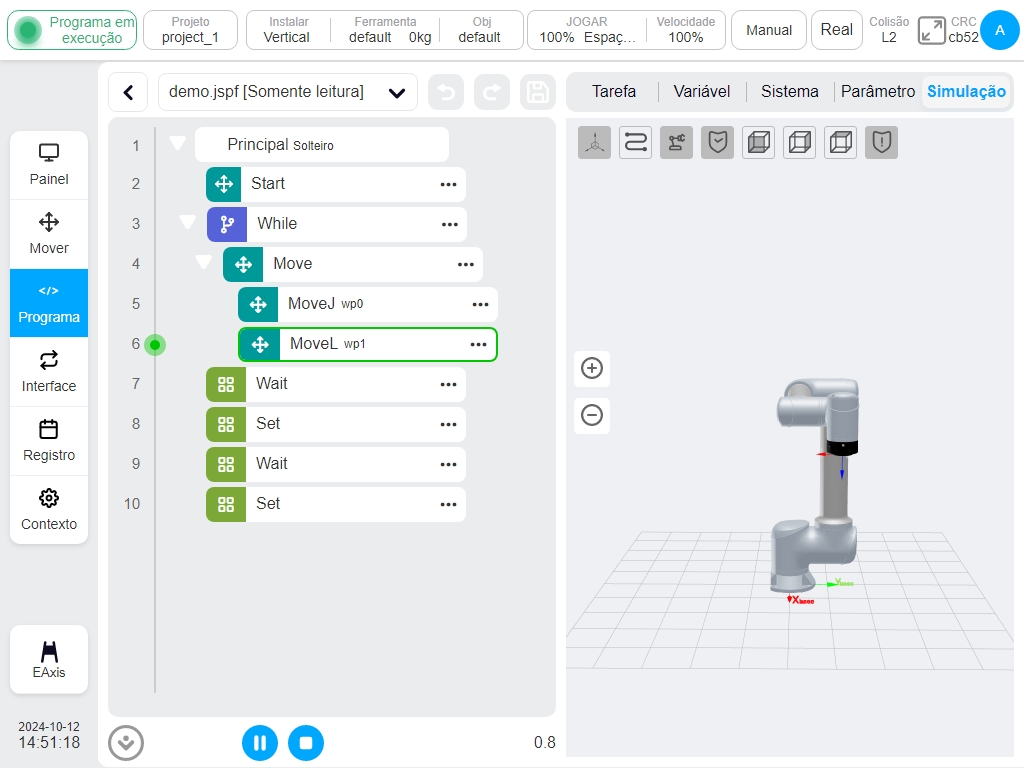The image size is (1024, 768).
Task: Click the round down-chevron button at bottom
Action: point(126,743)
